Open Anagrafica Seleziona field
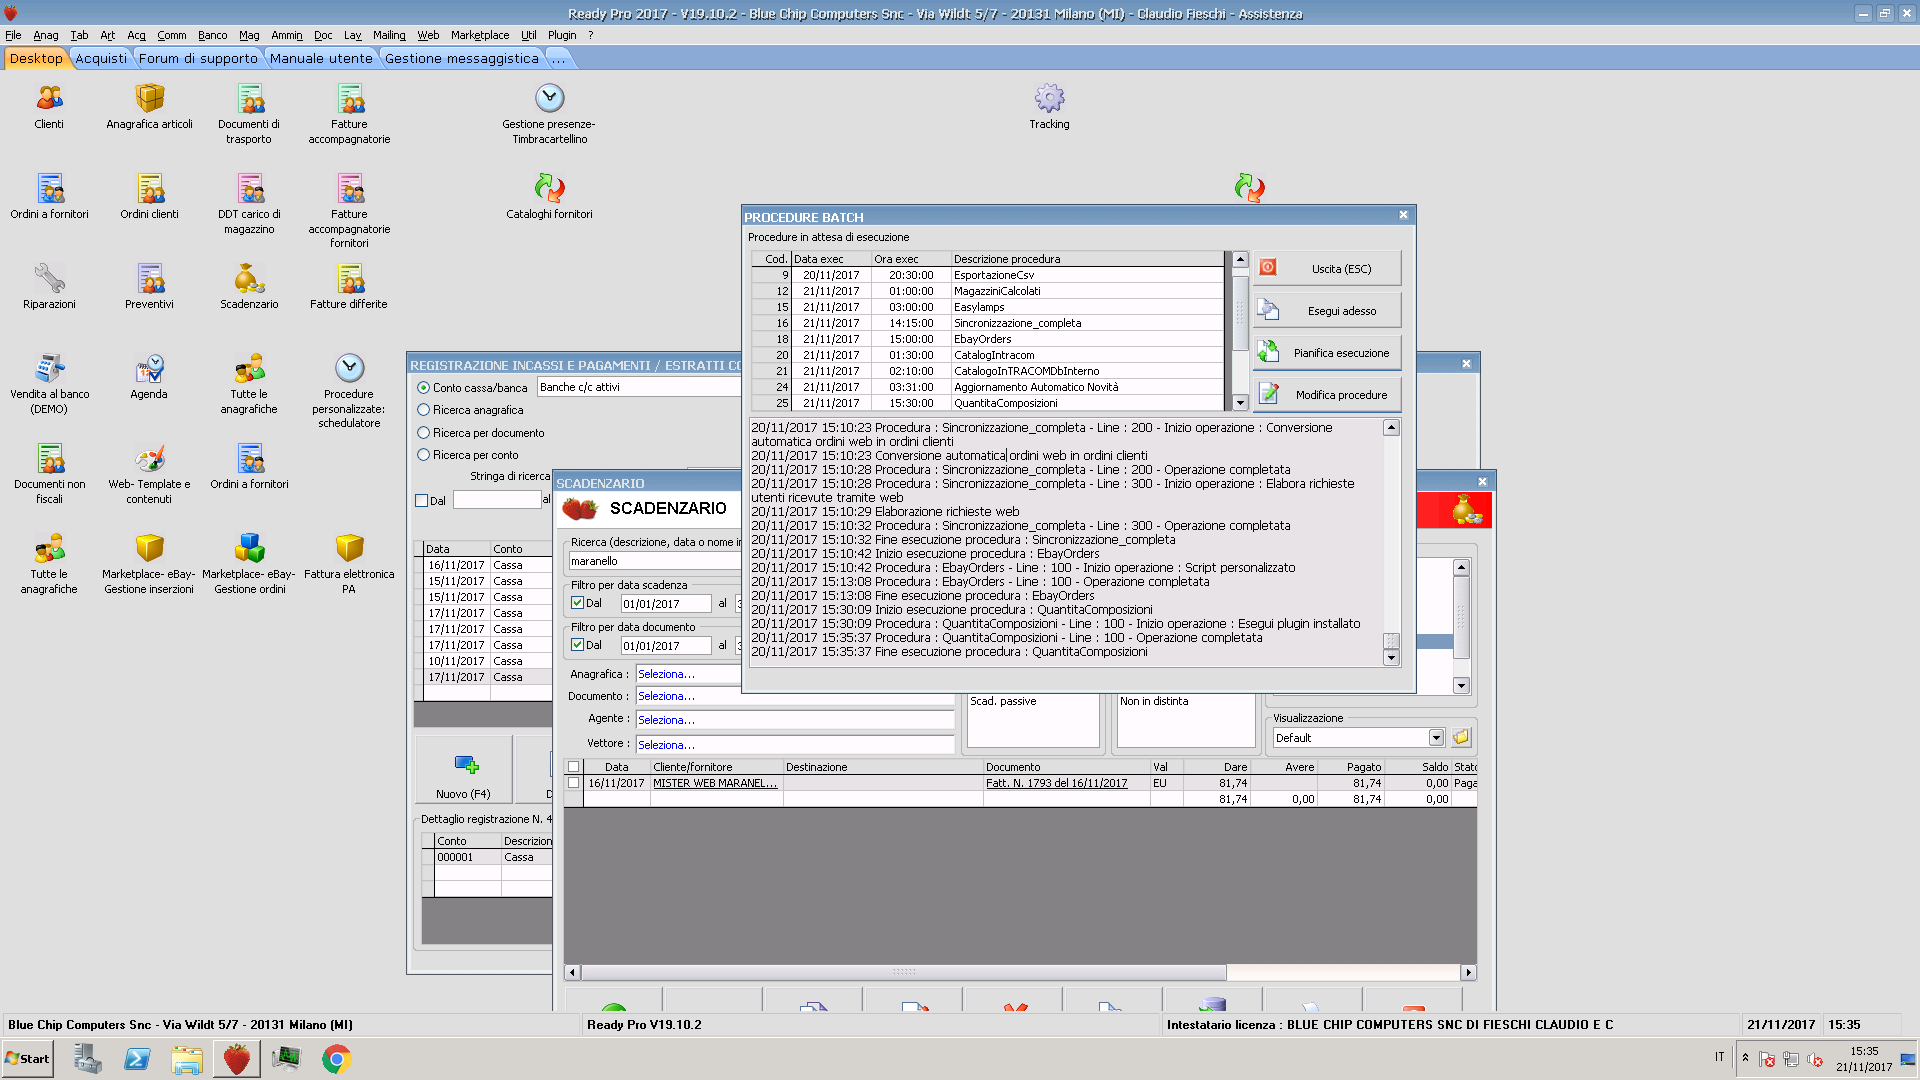This screenshot has height=1080, width=1920. click(689, 674)
